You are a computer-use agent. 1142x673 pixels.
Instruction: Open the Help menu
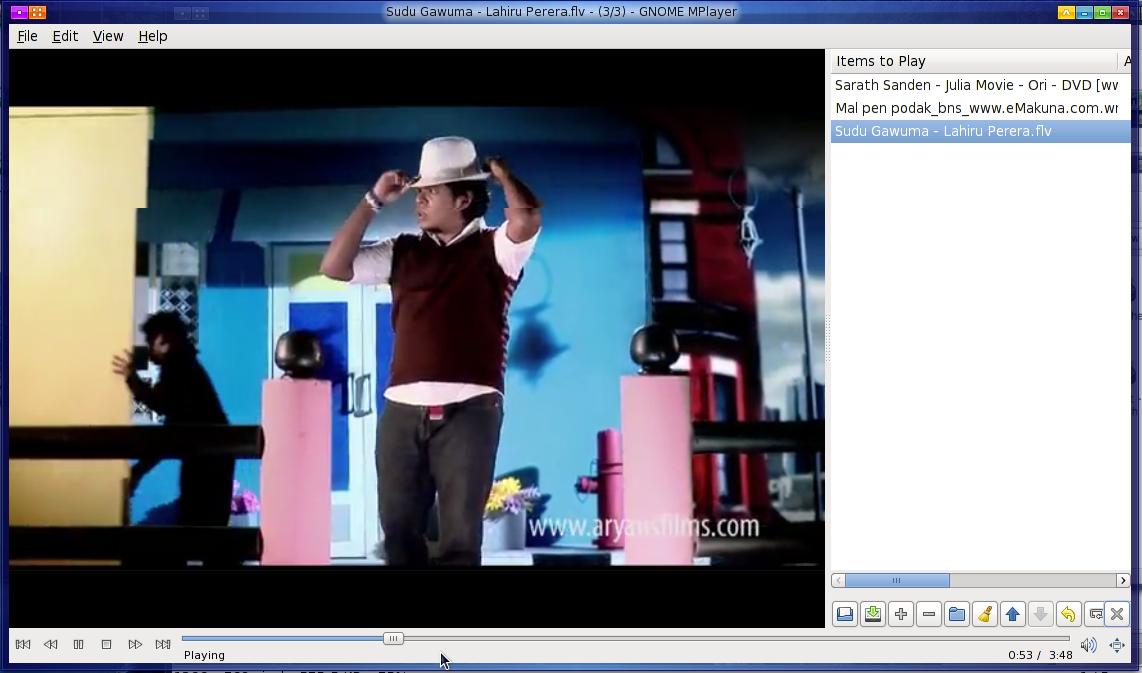(153, 36)
